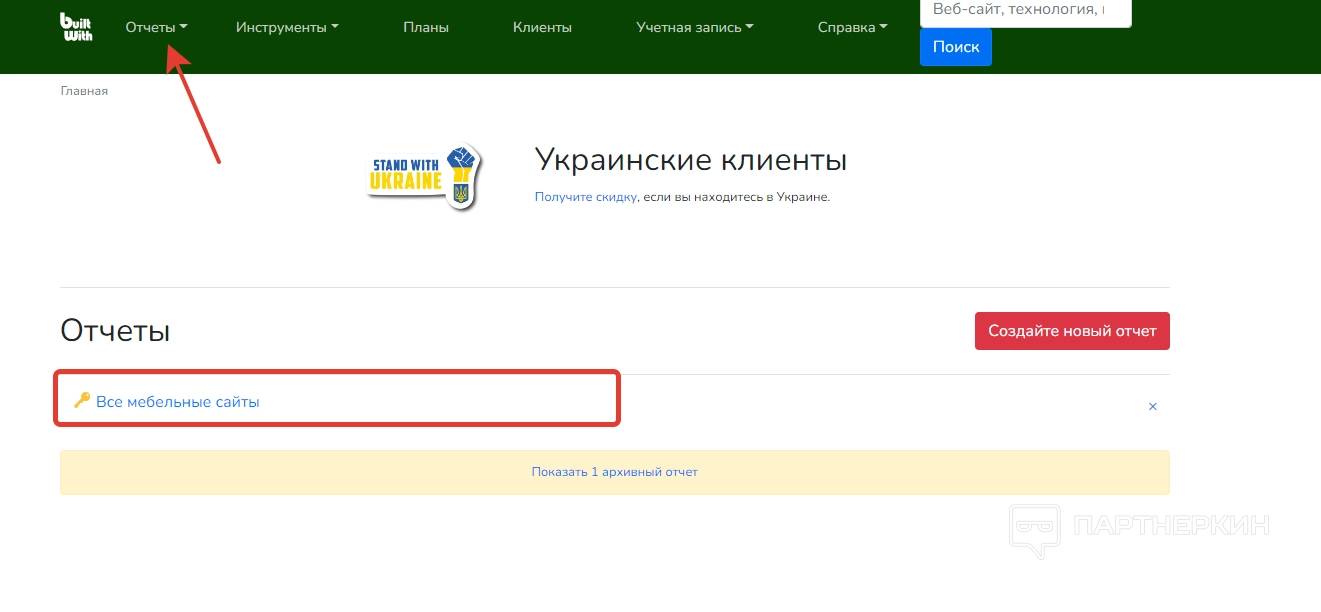Click the Создайте новый отчет button

1072,331
